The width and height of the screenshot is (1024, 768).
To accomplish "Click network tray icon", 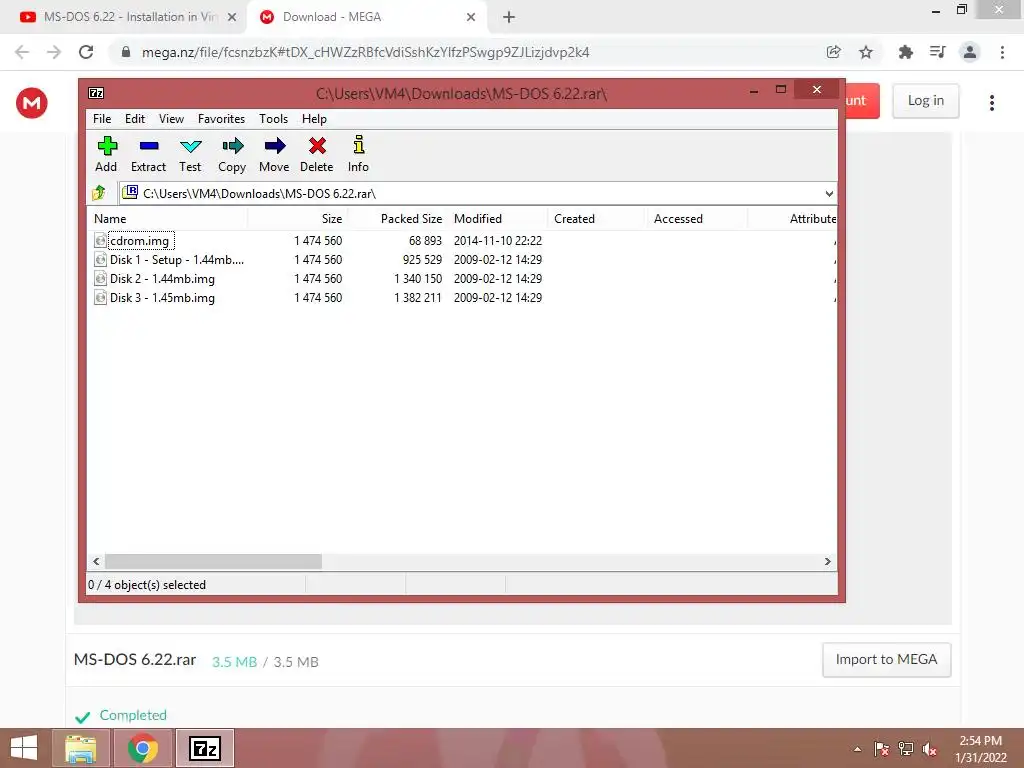I will tap(906, 749).
